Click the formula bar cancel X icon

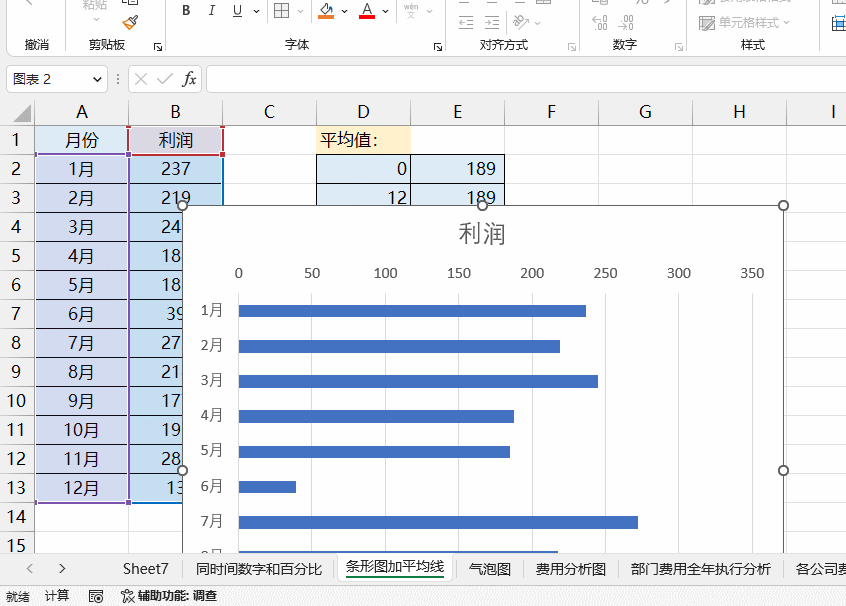pos(141,79)
